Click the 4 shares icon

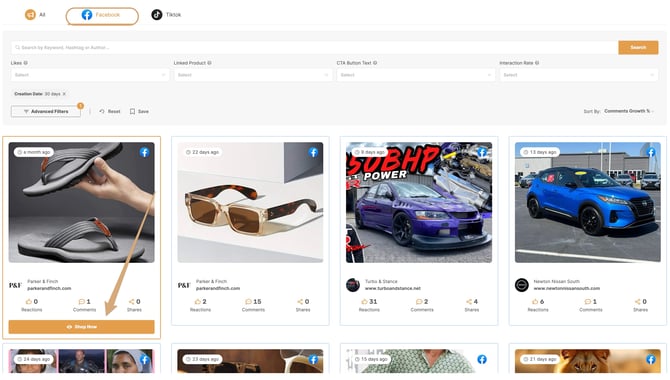tap(469, 301)
